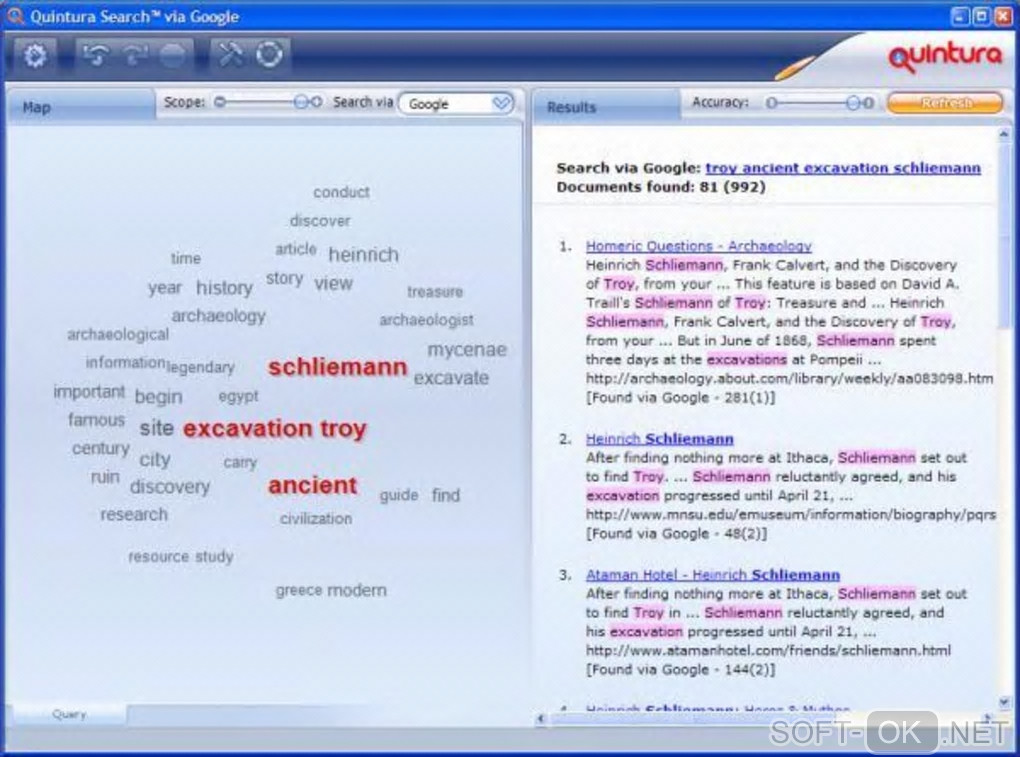Image resolution: width=1020 pixels, height=757 pixels.
Task: Click the word 'discover' in the map
Action: (x=319, y=220)
